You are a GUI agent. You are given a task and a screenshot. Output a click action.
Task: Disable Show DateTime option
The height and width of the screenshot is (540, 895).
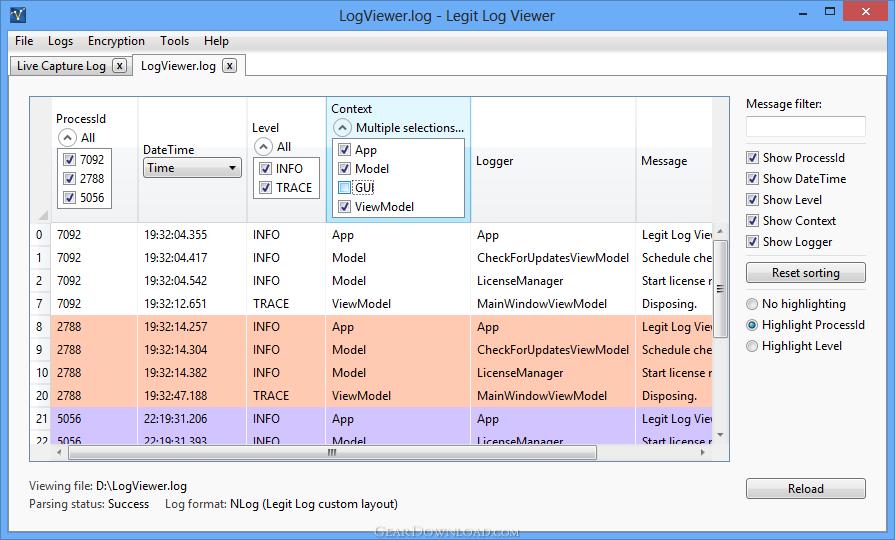click(753, 179)
